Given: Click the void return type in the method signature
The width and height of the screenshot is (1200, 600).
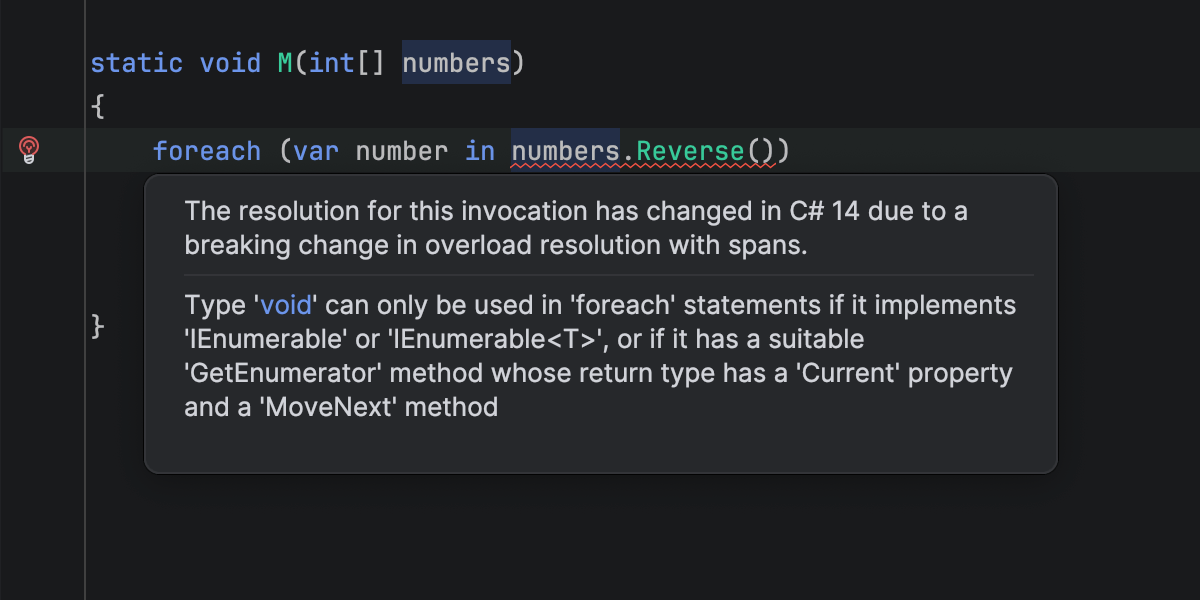Looking at the screenshot, I should coord(230,63).
